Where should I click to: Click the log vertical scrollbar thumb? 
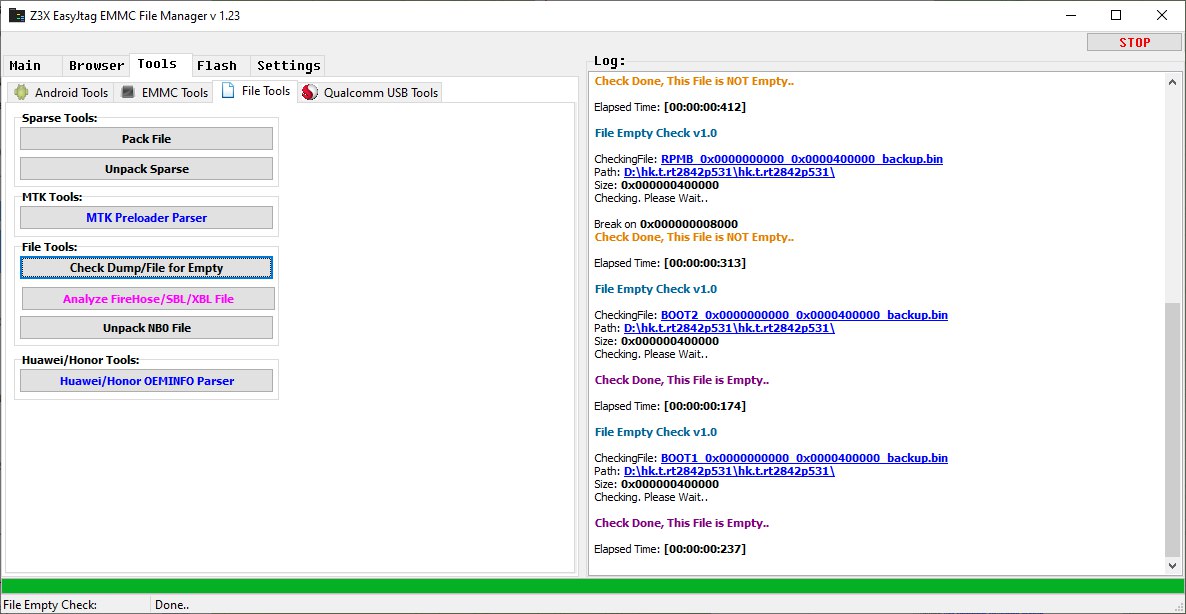(1172, 429)
